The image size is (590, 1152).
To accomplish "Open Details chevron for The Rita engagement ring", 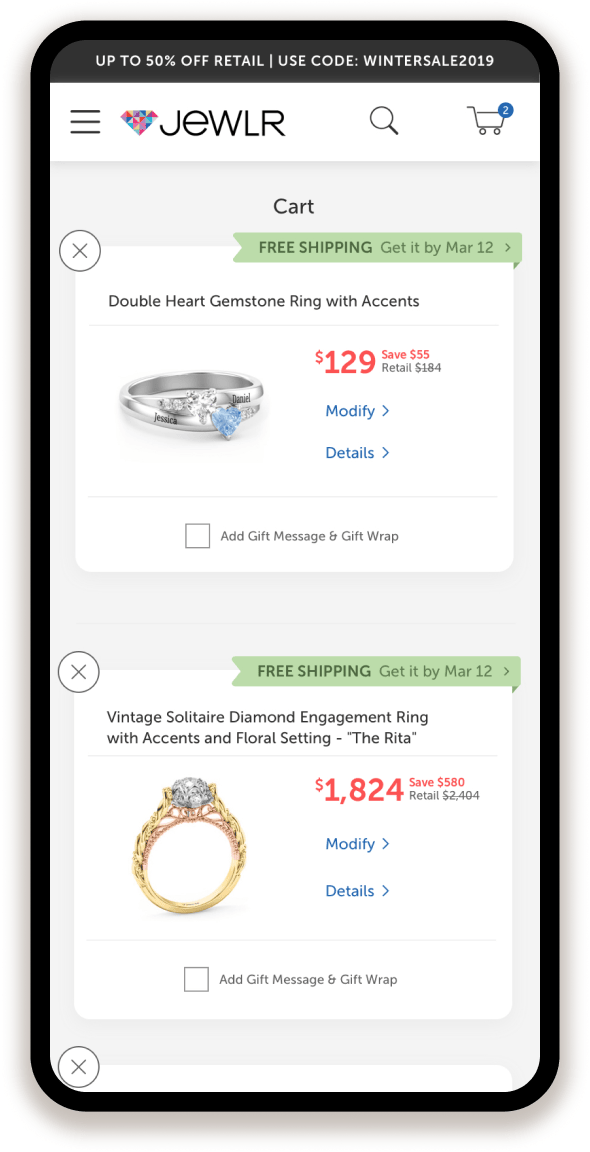I will [358, 890].
